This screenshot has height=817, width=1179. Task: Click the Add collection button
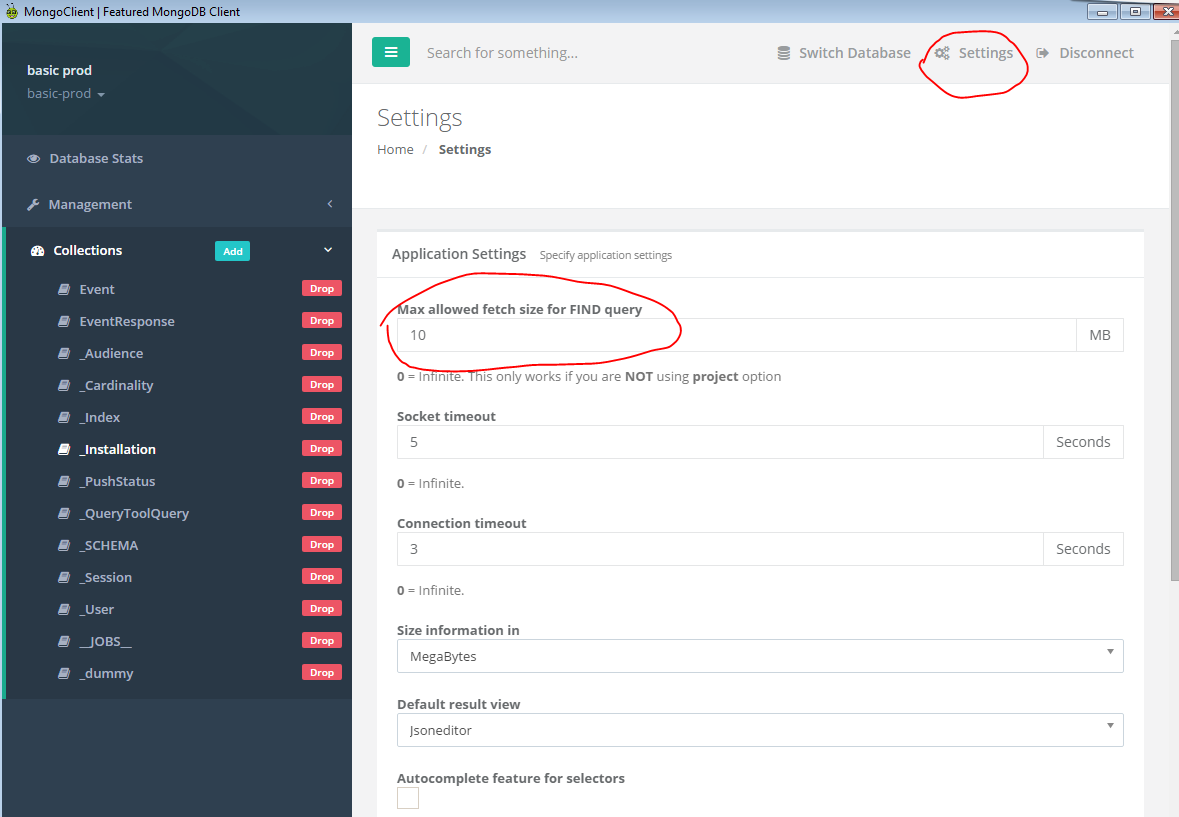[x=232, y=251]
